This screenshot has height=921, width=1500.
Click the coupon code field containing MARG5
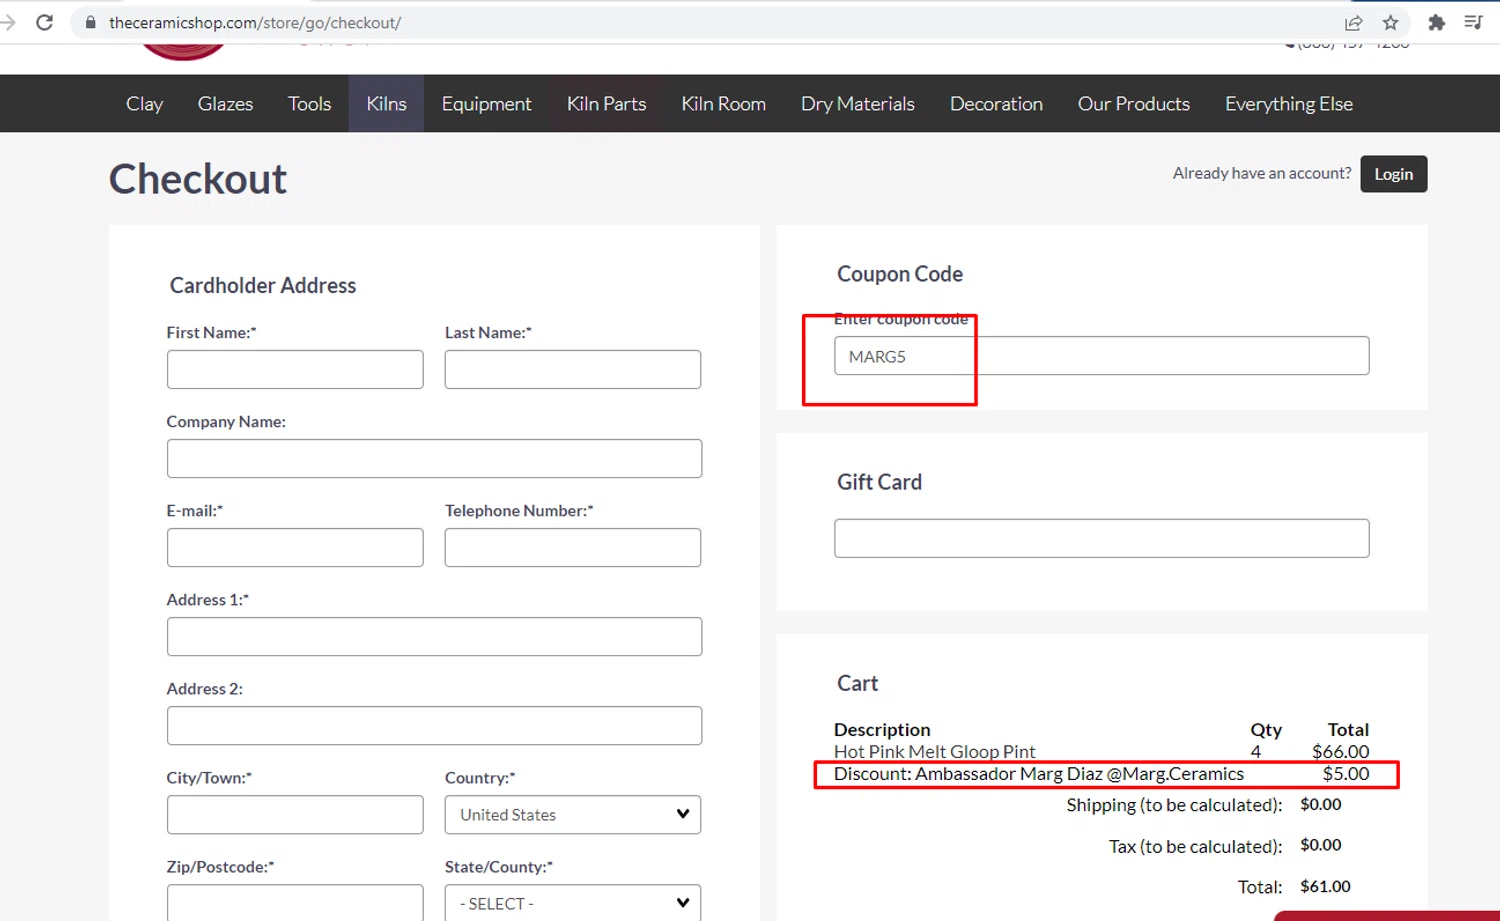[x=1101, y=356]
